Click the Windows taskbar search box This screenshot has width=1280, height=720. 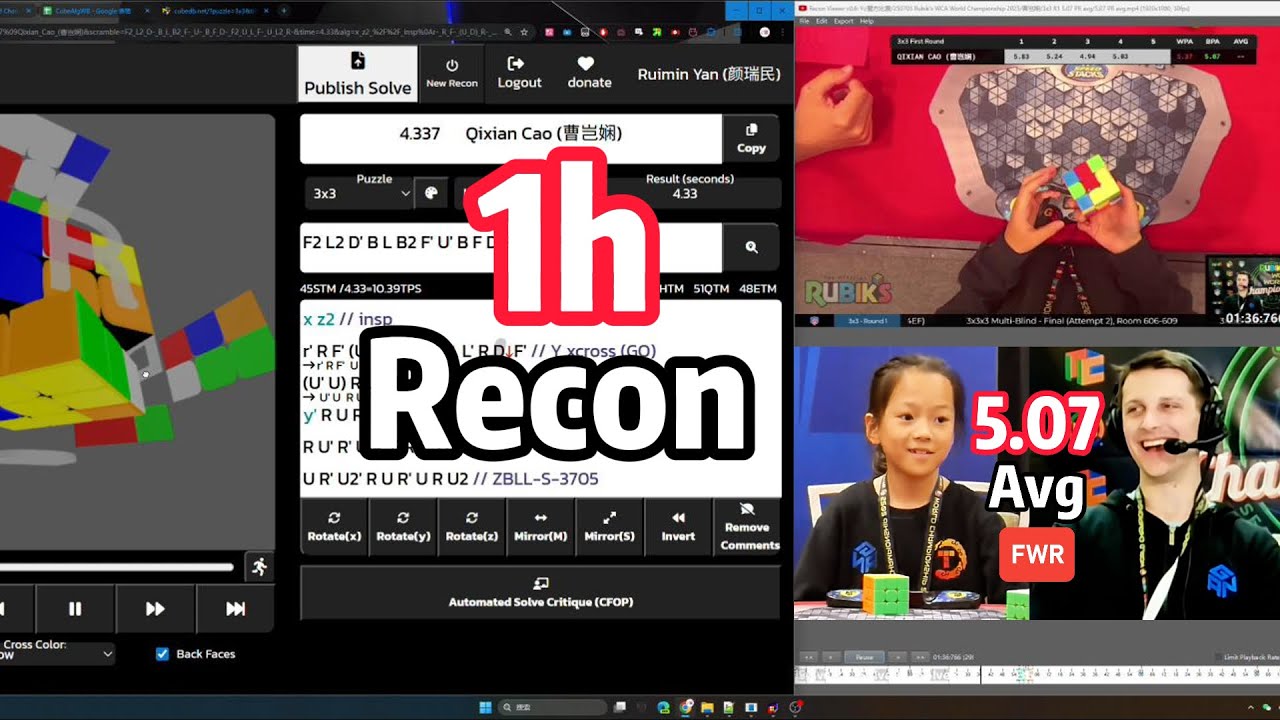pos(552,707)
